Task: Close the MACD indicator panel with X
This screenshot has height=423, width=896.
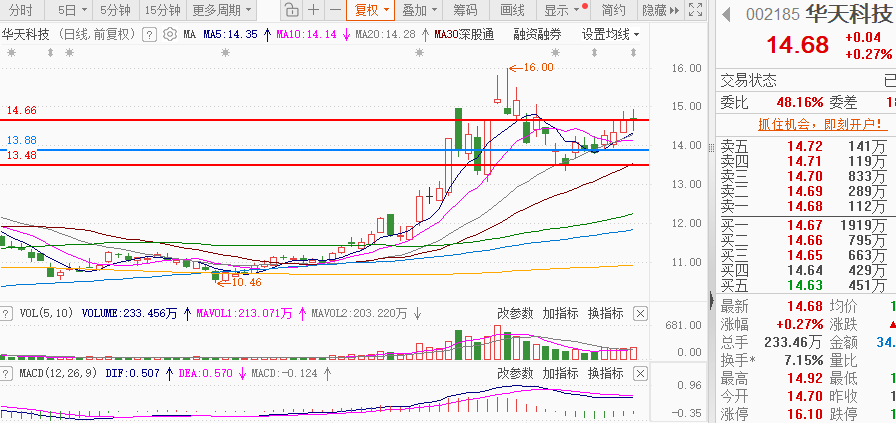Action: [x=641, y=374]
